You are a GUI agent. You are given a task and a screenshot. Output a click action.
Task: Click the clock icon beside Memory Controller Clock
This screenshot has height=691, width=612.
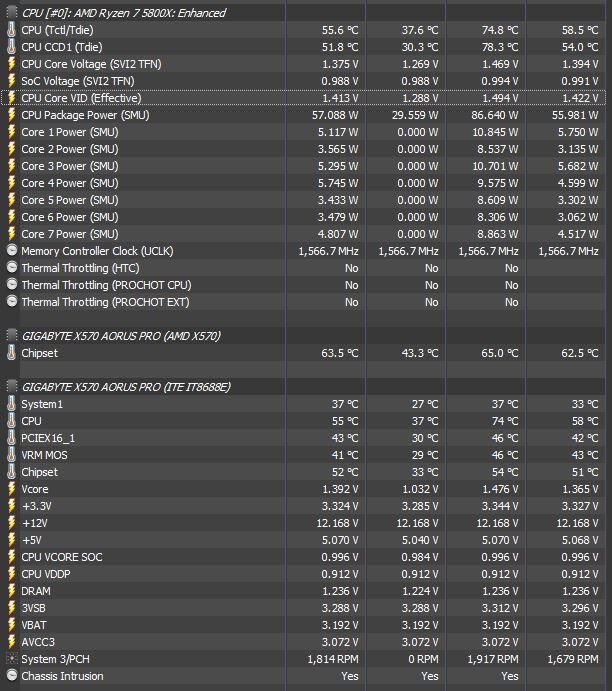pyautogui.click(x=12, y=250)
